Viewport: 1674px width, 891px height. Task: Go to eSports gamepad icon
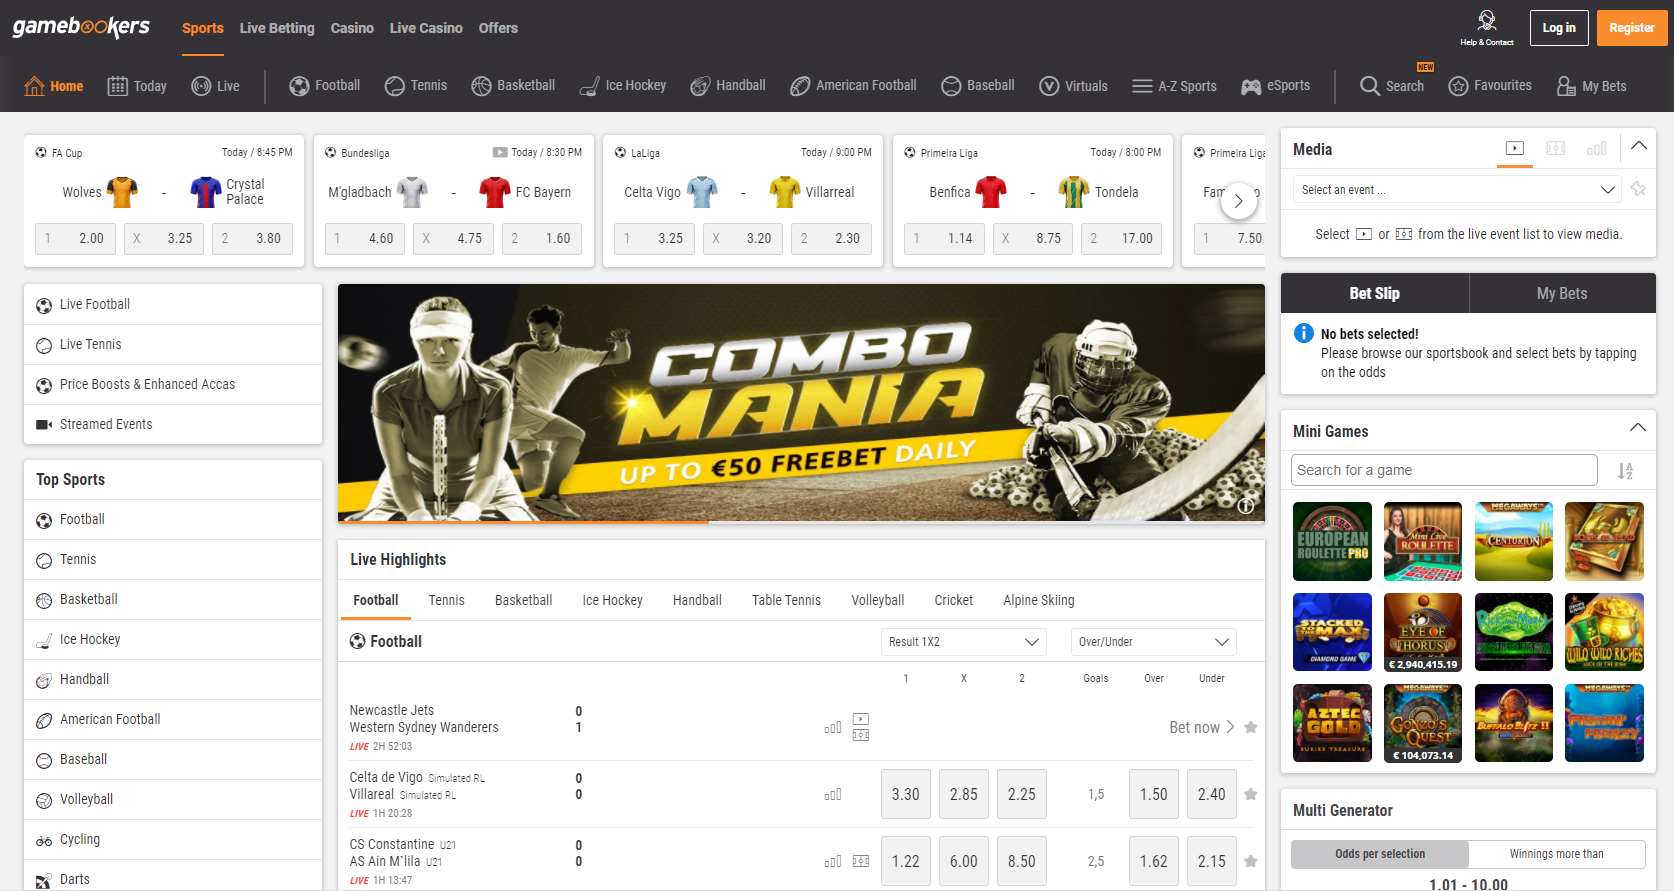(x=1275, y=86)
